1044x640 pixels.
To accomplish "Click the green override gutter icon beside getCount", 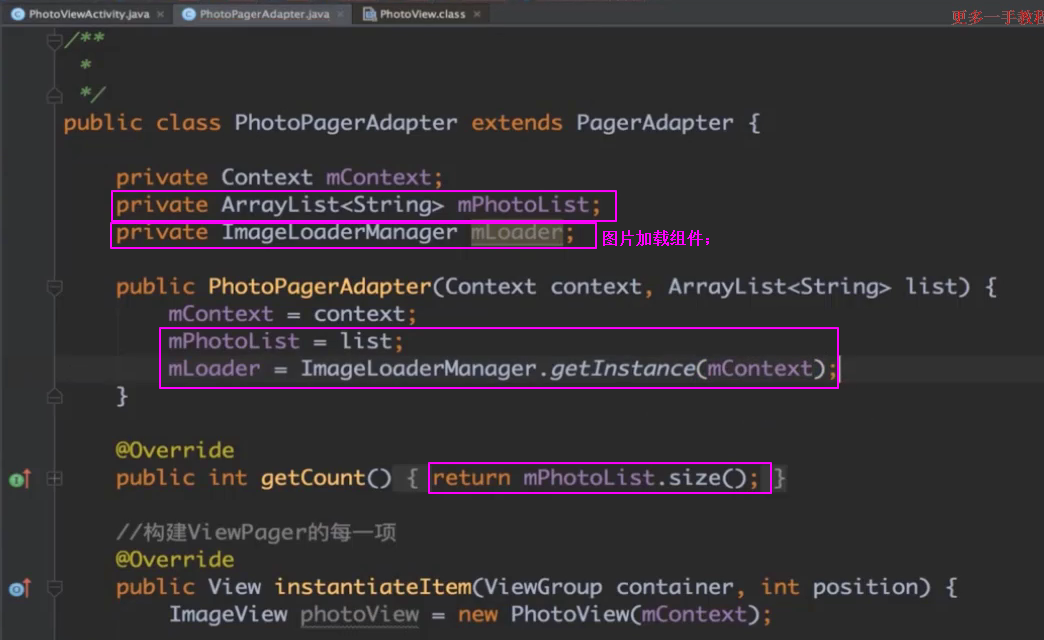I will click(x=20, y=478).
